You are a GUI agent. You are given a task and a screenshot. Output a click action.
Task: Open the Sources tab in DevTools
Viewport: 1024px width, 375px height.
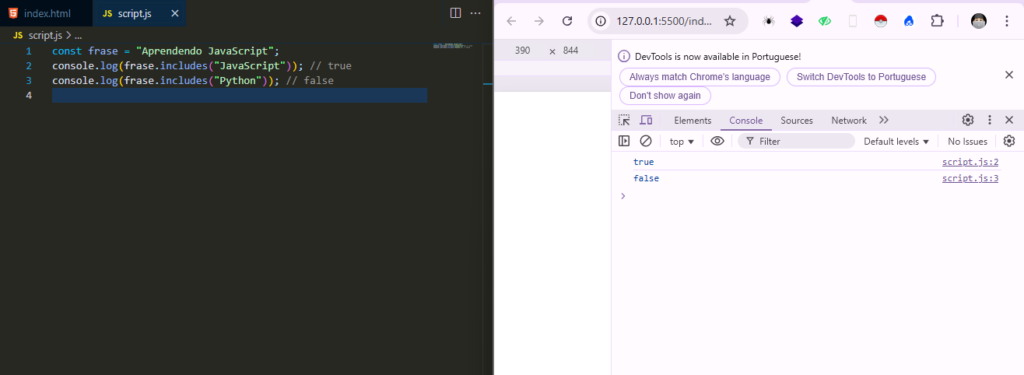point(797,120)
